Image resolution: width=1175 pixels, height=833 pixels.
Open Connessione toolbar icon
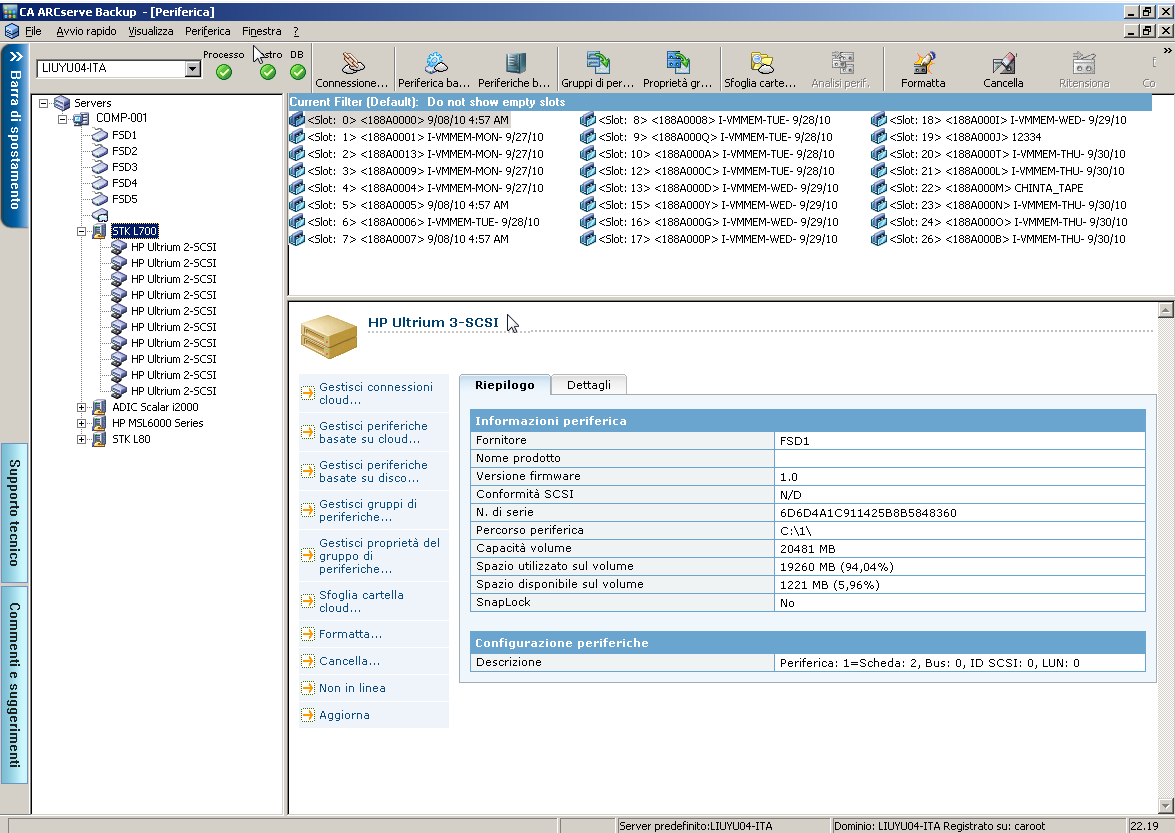[x=352, y=64]
